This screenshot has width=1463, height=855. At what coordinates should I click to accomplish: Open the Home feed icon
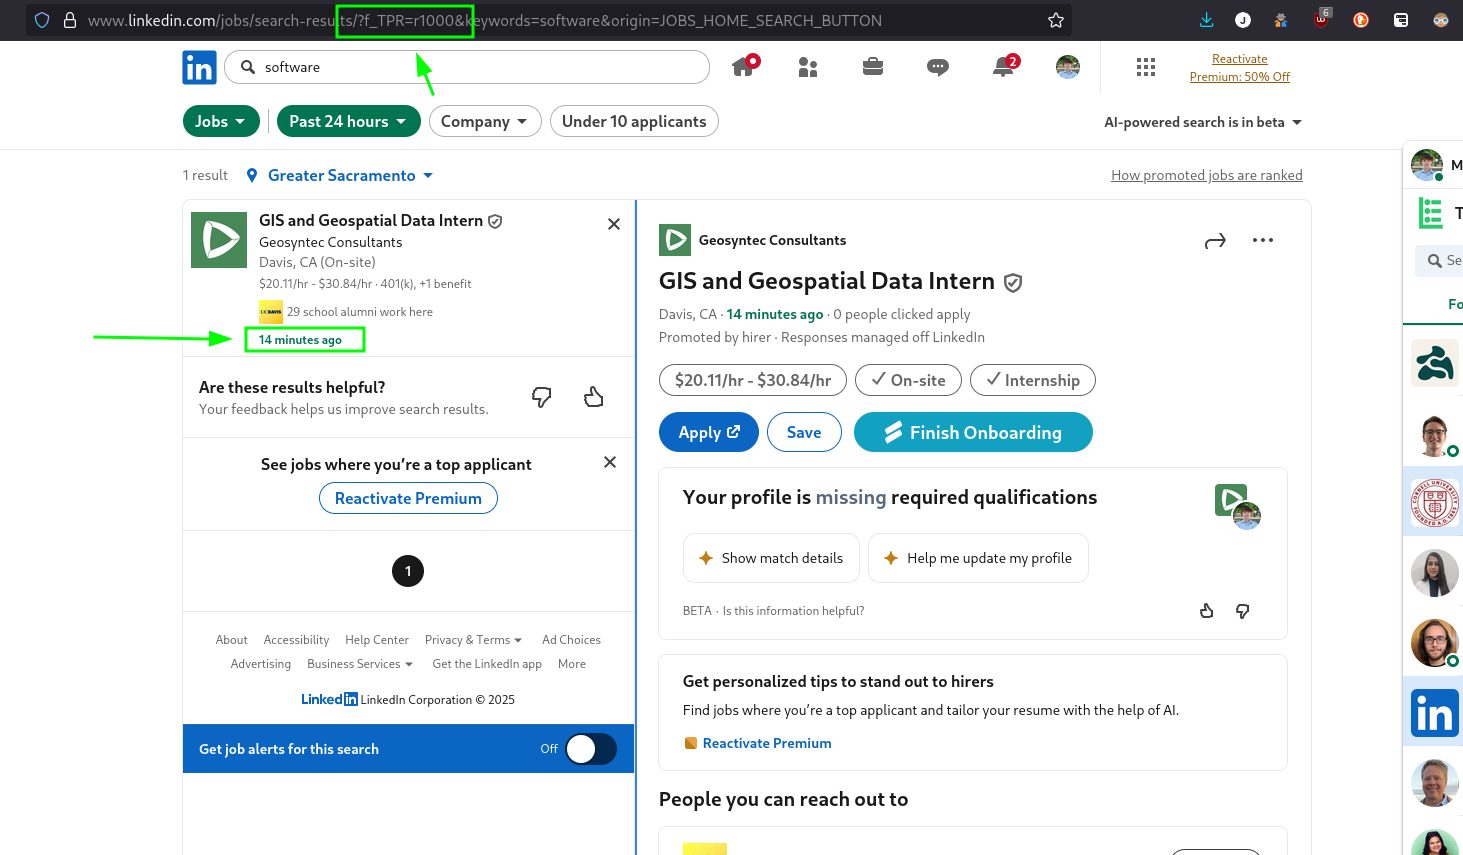point(744,66)
